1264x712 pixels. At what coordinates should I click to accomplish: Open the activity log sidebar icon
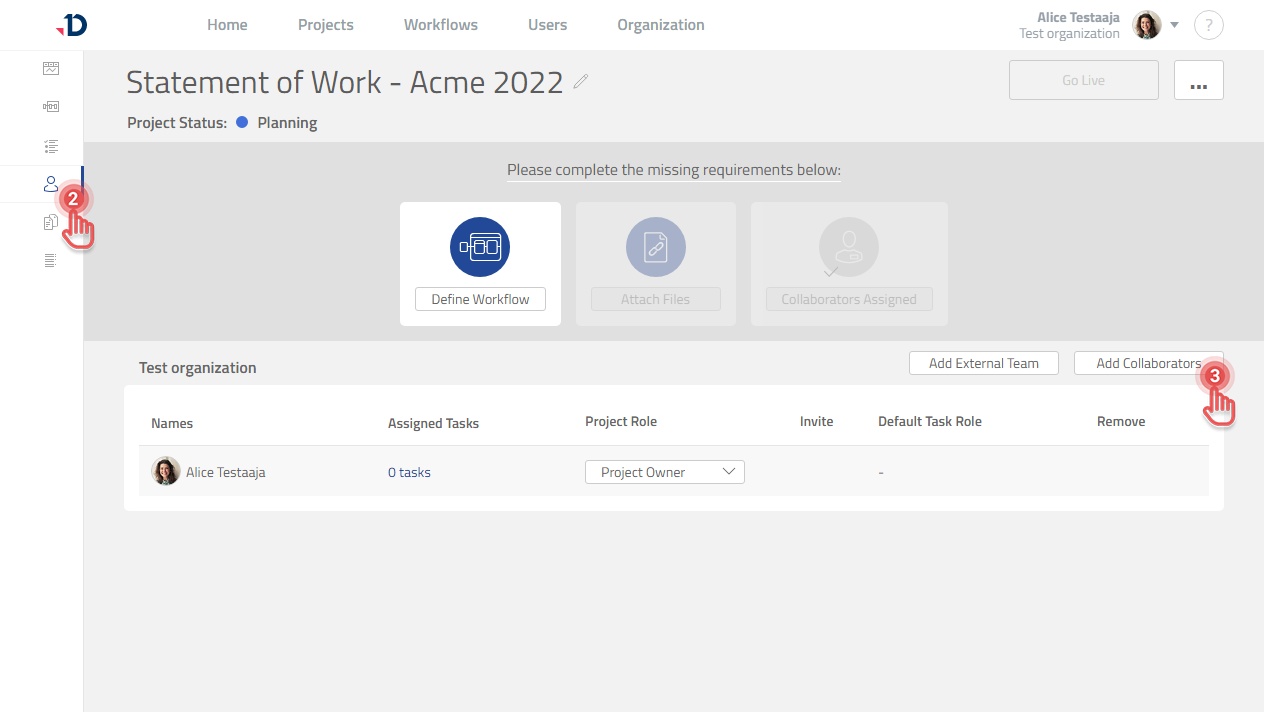pos(51,261)
